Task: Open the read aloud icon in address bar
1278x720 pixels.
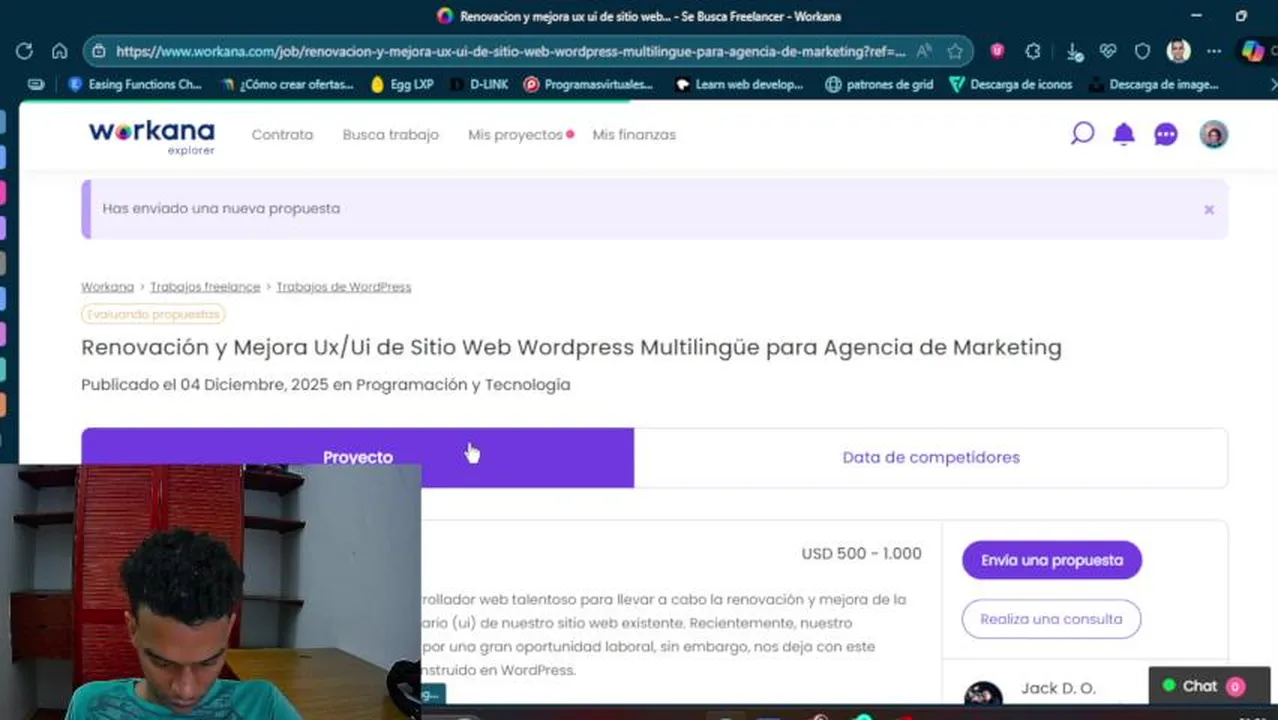Action: coord(924,51)
